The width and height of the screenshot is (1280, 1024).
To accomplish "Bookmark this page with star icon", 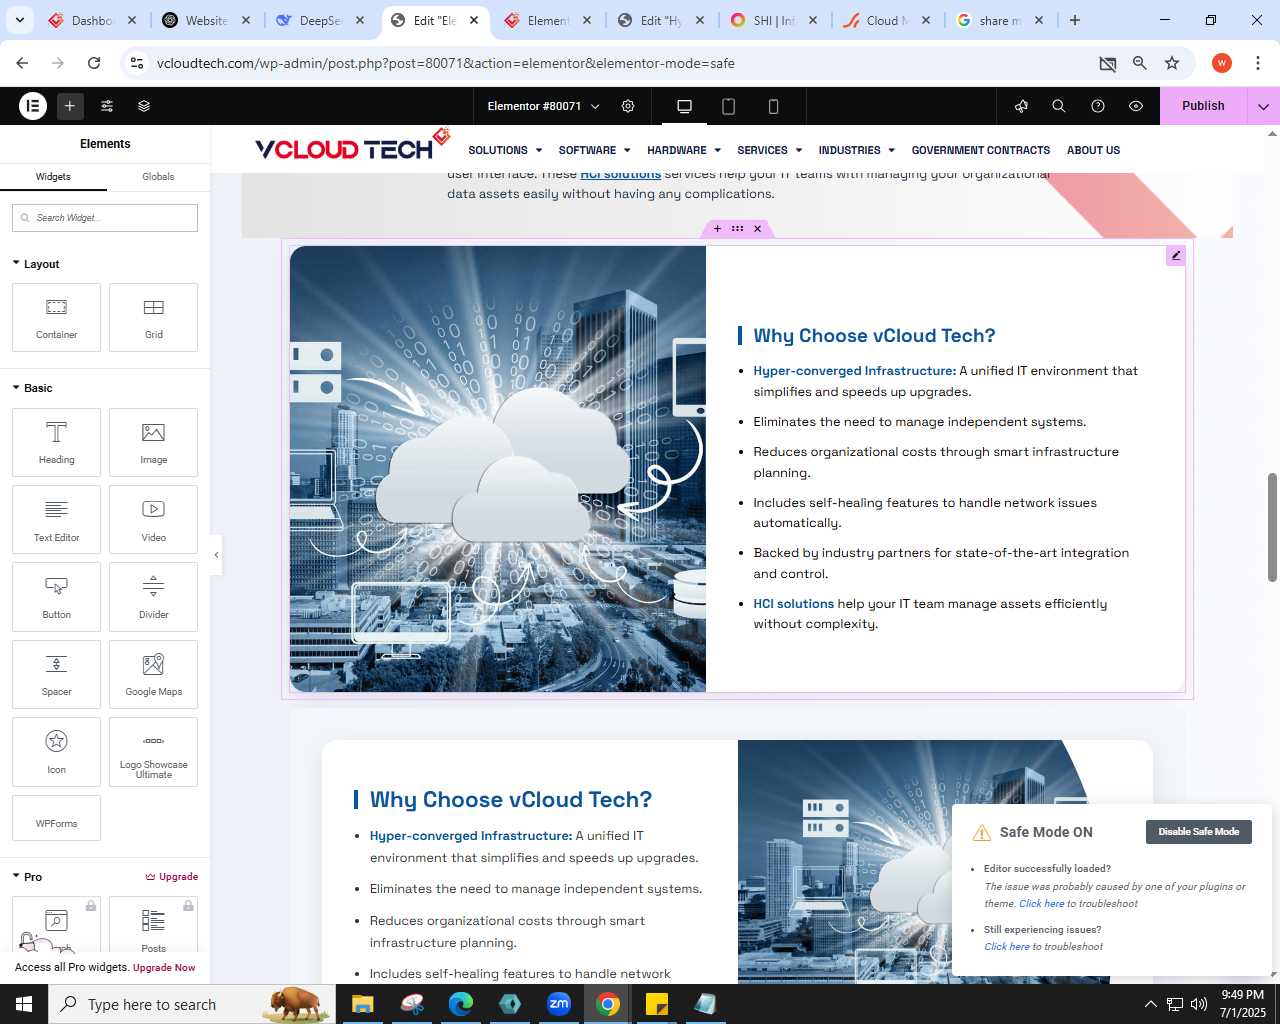I will (1172, 63).
